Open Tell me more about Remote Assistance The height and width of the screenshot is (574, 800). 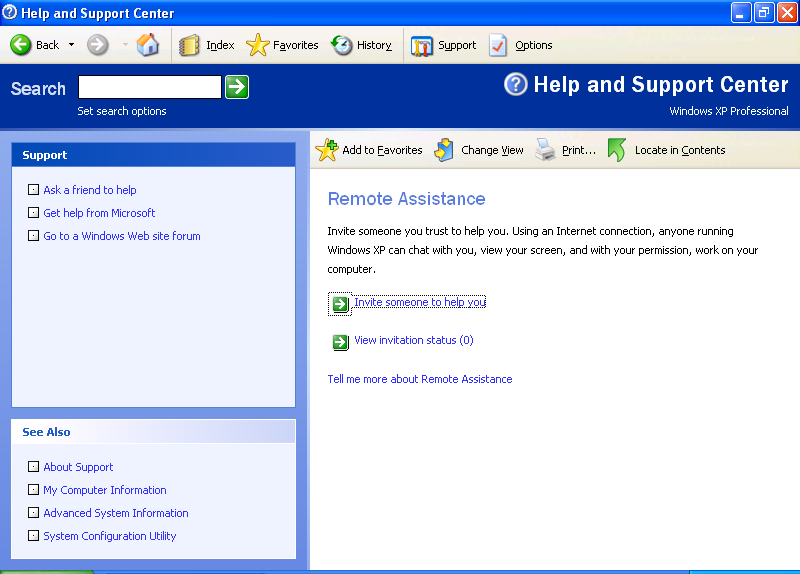[x=420, y=379]
